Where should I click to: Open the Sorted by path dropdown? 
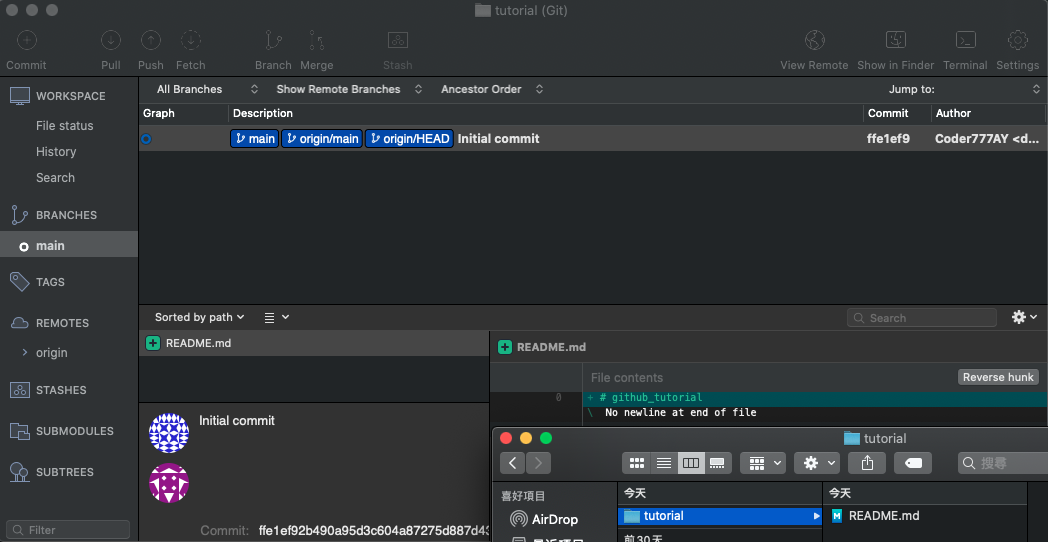[199, 317]
